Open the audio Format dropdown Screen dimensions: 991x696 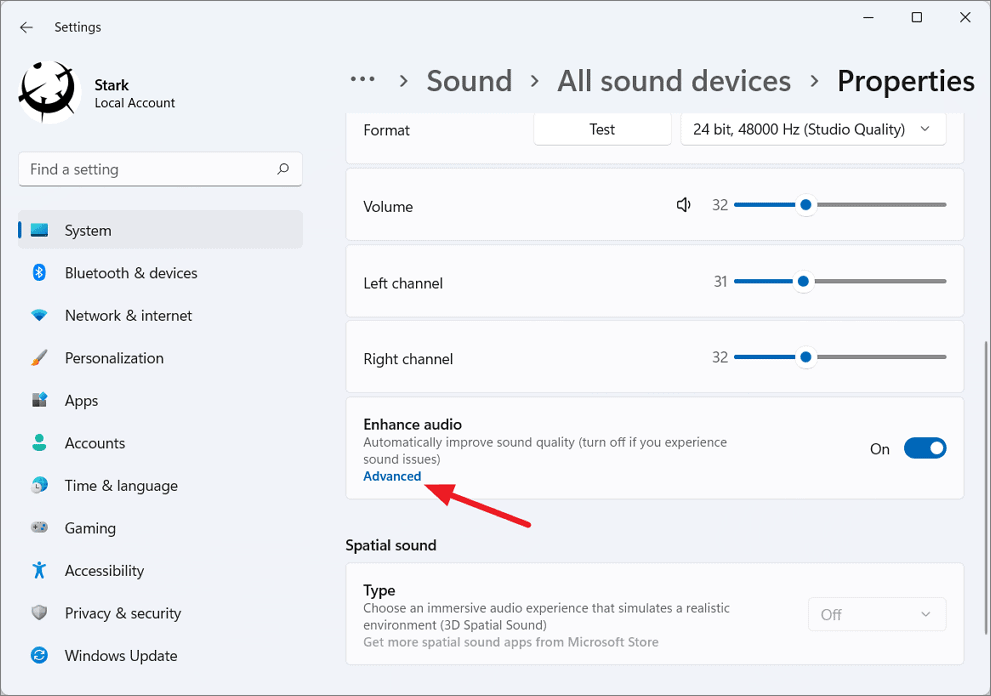(x=813, y=130)
